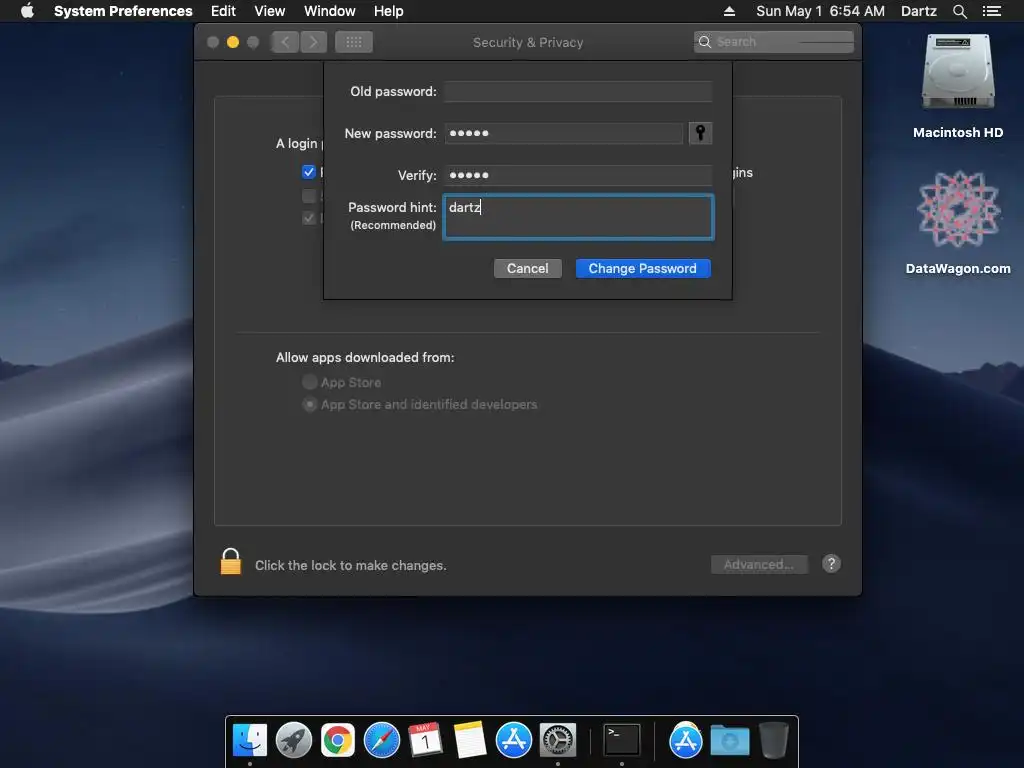Toggle the checked blue login password checkbox

pyautogui.click(x=309, y=172)
